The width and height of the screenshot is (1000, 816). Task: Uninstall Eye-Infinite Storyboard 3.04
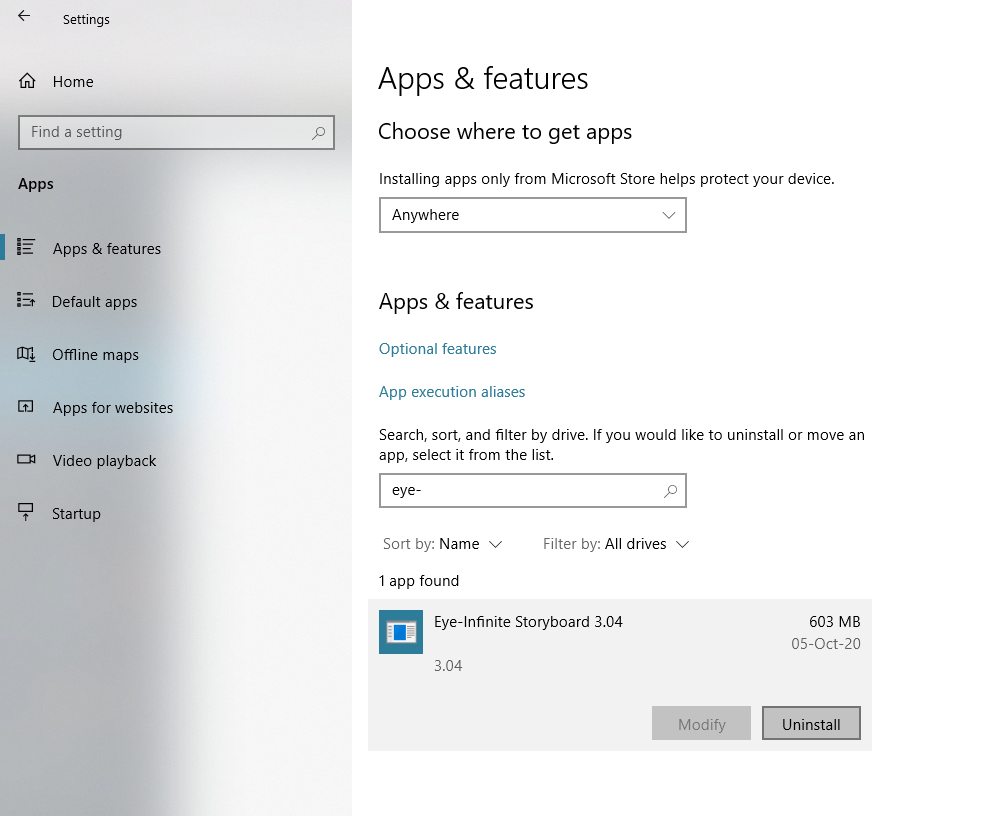811,723
